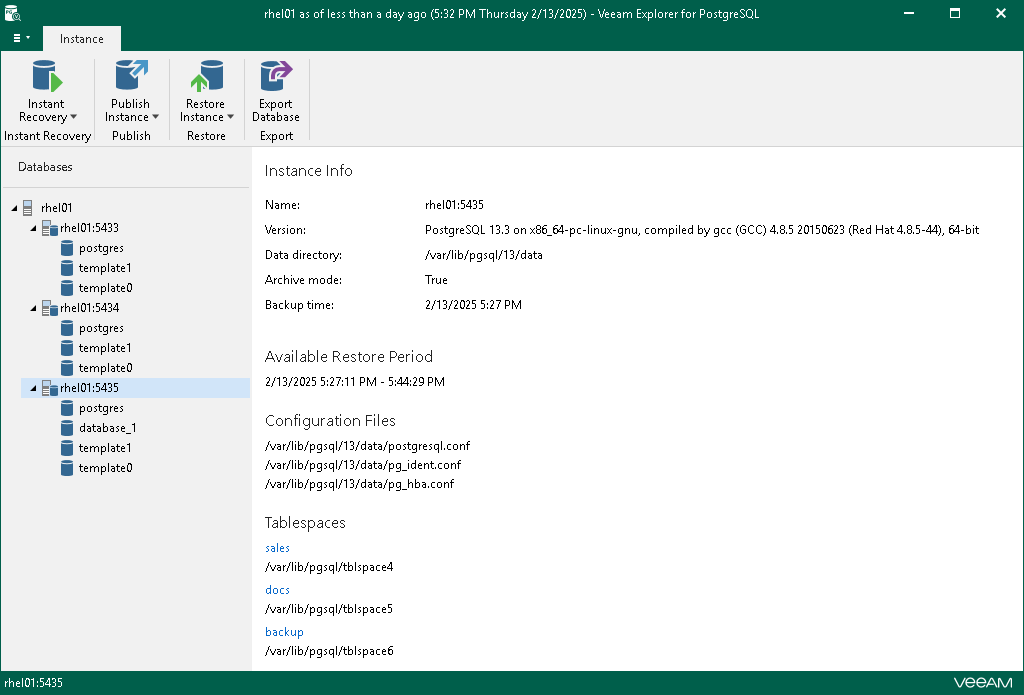Switch to the Instance ribbon tab
The height and width of the screenshot is (695, 1024).
[81, 39]
